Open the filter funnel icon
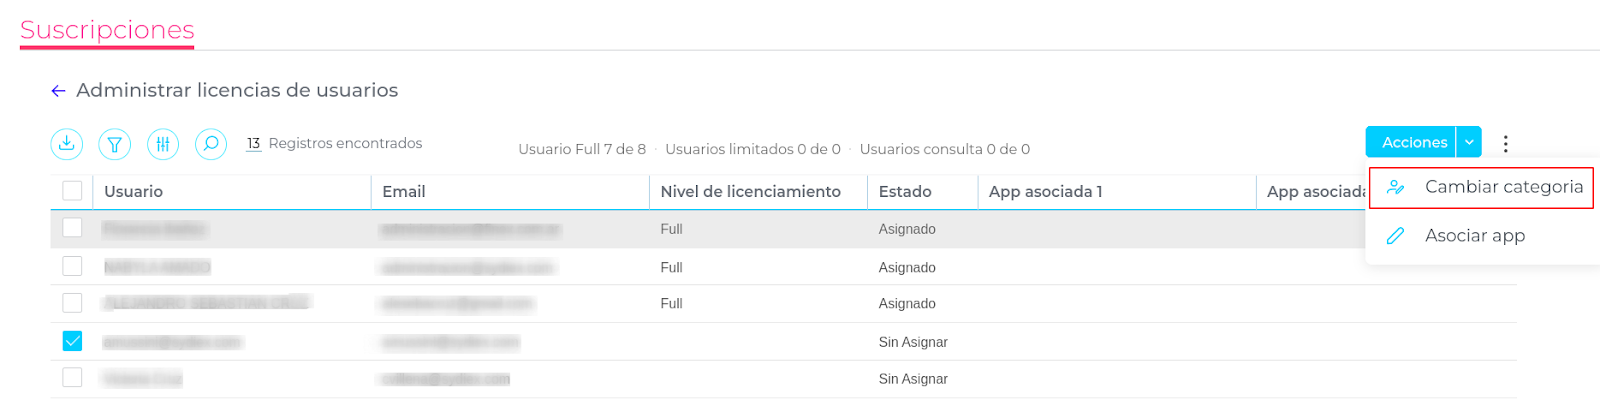The width and height of the screenshot is (1600, 400). [115, 144]
